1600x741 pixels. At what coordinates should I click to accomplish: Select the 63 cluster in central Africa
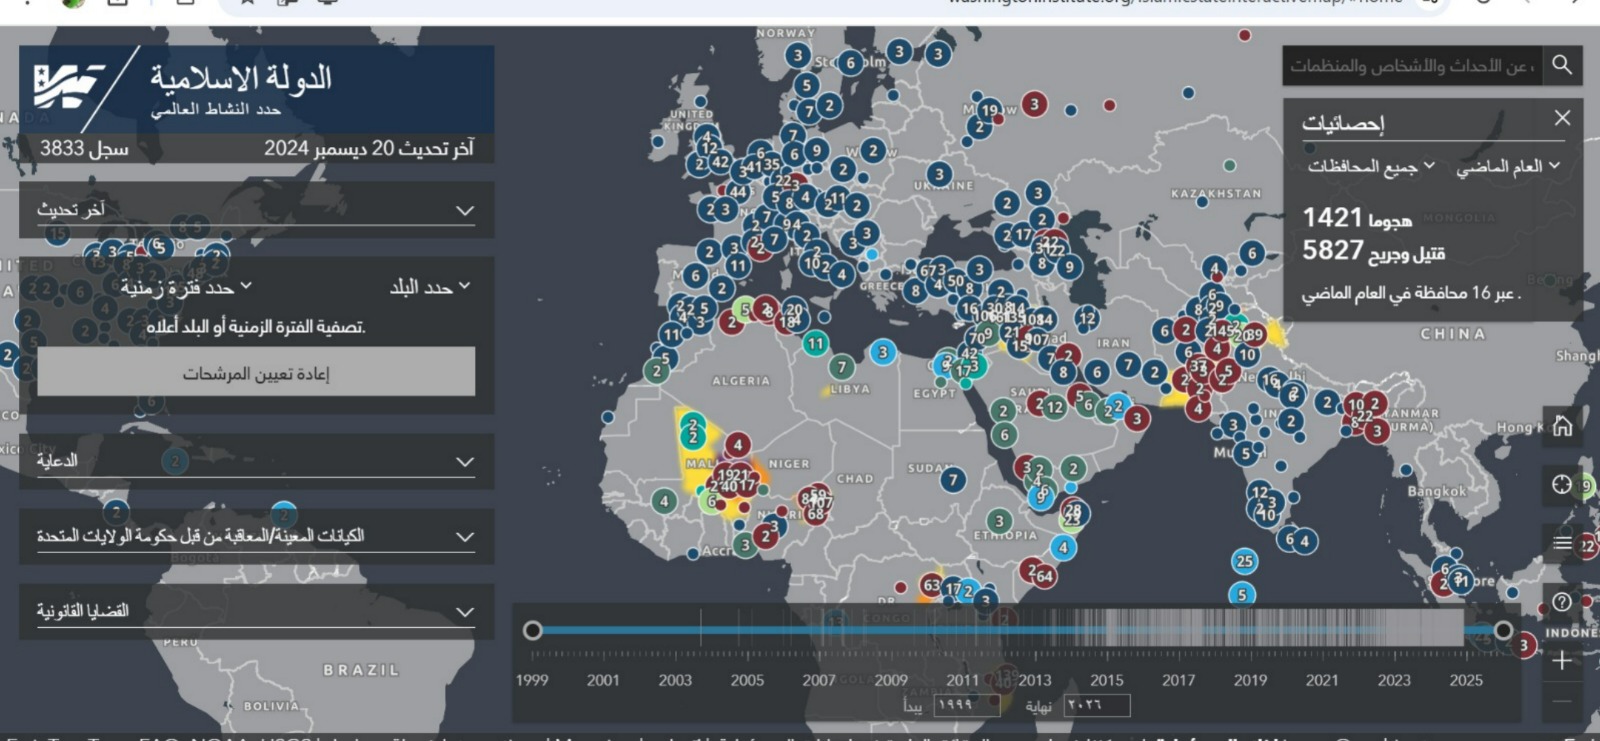[931, 585]
